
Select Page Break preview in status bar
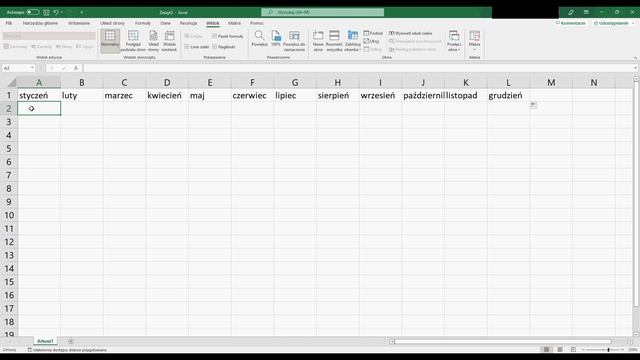[x=573, y=349]
